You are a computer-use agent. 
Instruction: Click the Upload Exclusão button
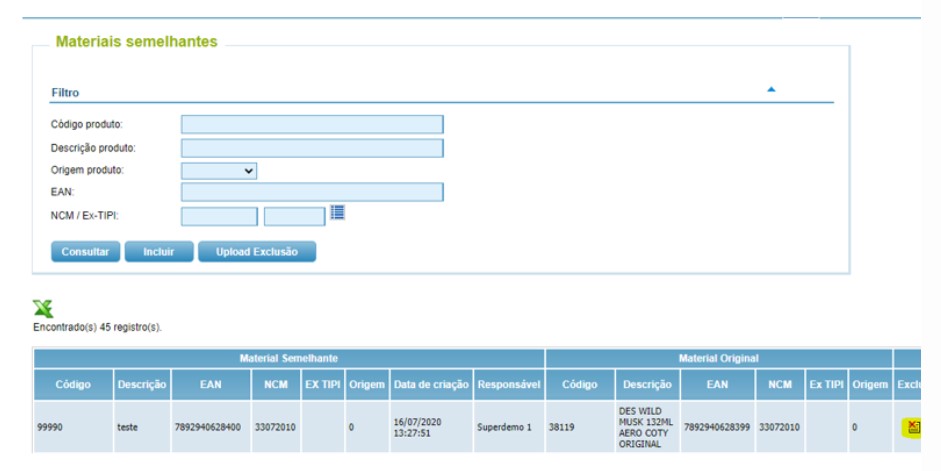[x=257, y=251]
